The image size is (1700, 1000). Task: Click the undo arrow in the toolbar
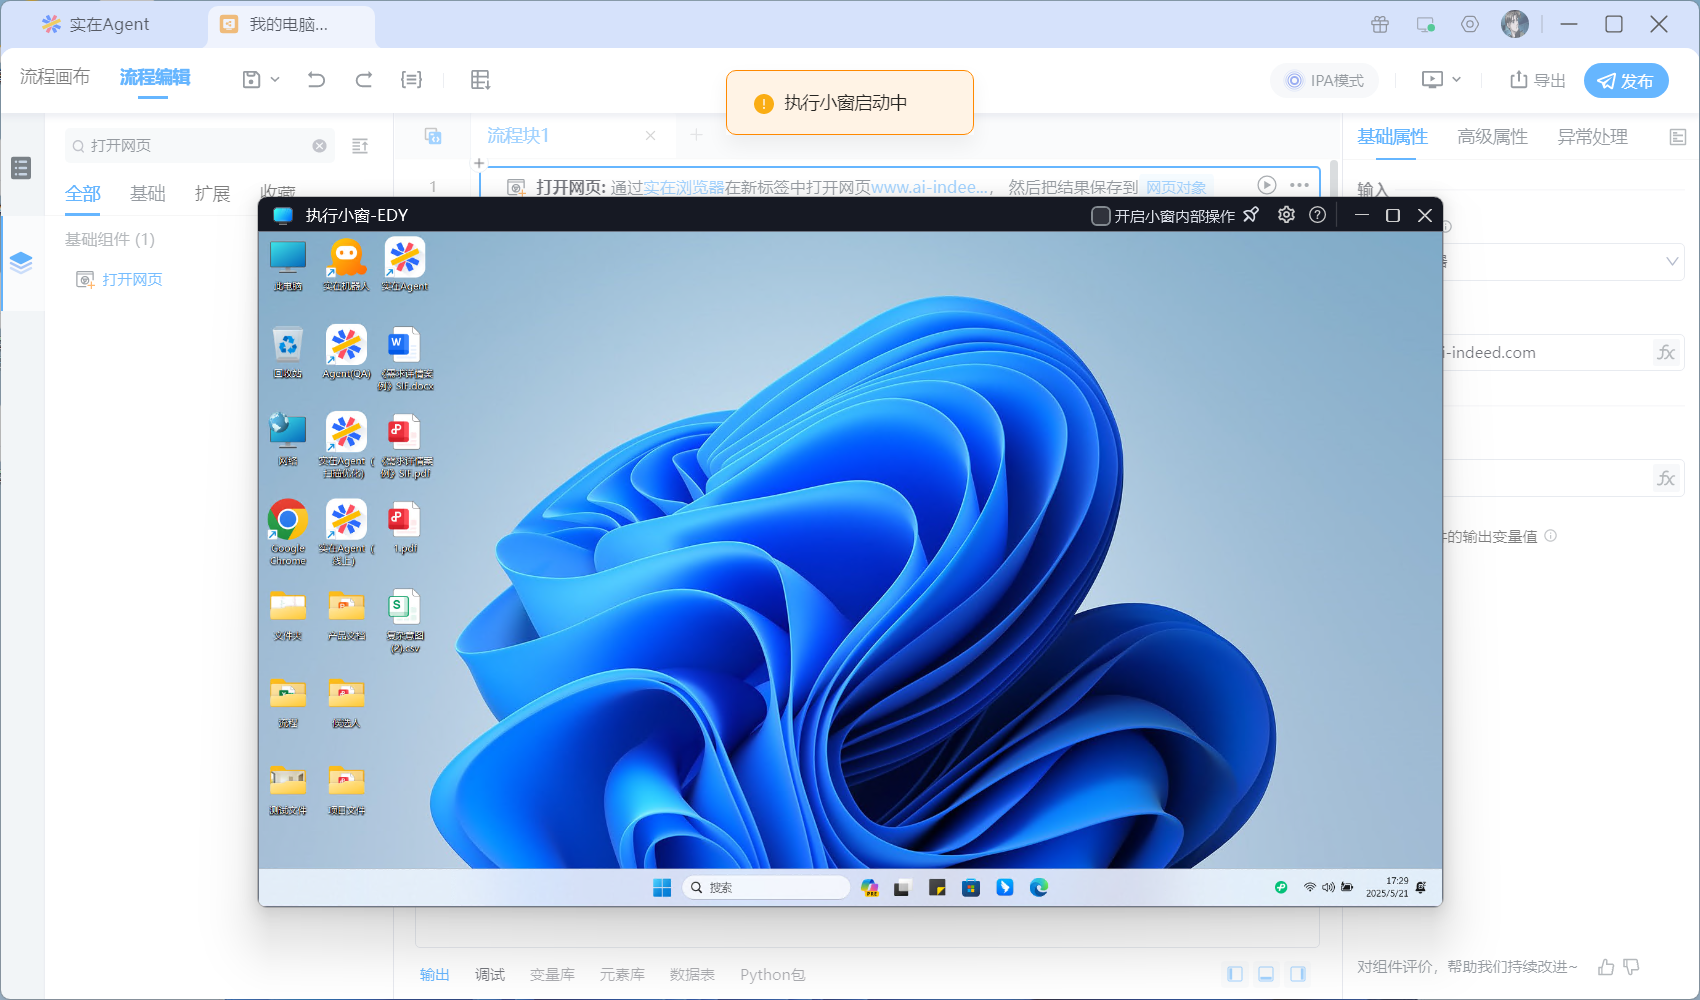coord(316,80)
